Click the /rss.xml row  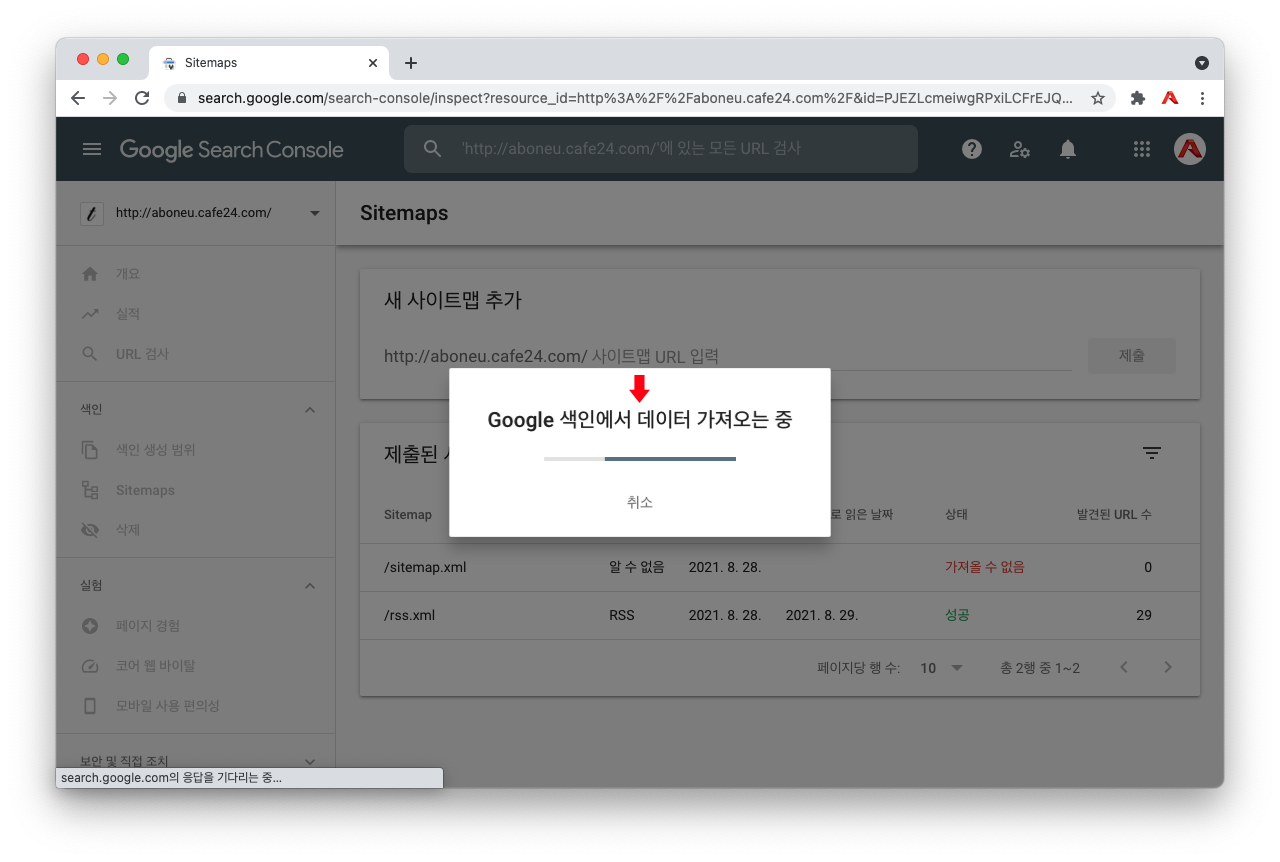click(780, 615)
